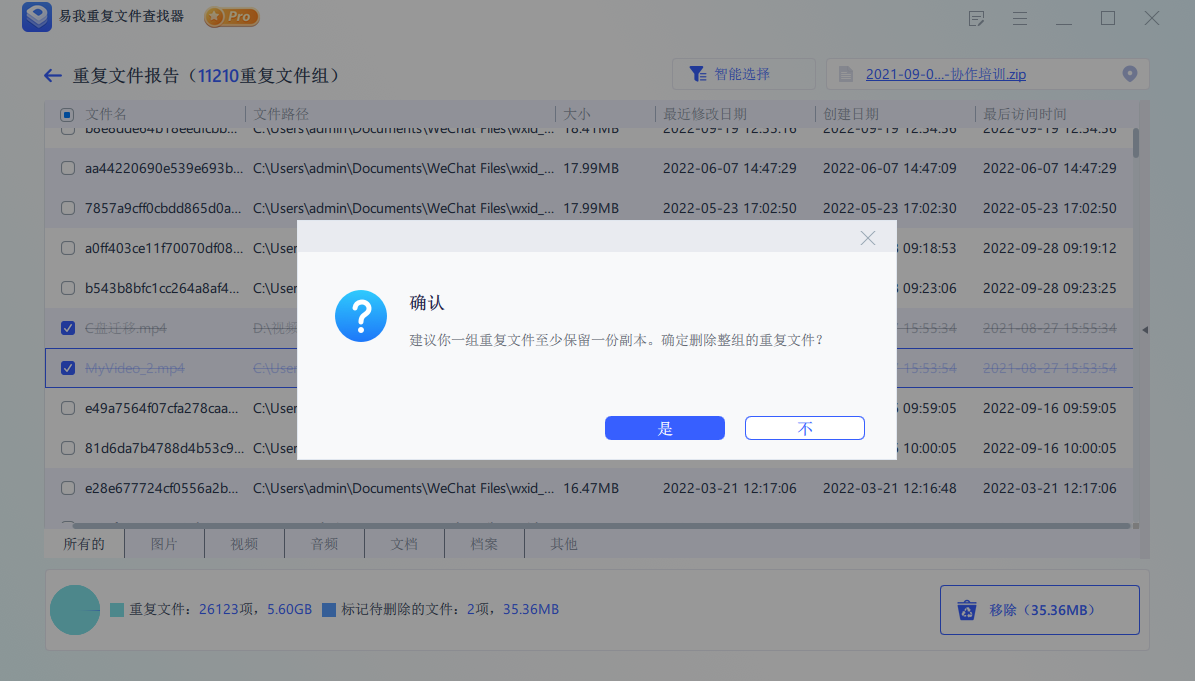Image resolution: width=1195 pixels, height=681 pixels.
Task: Click the Pro badge in the title bar
Action: pos(231,17)
